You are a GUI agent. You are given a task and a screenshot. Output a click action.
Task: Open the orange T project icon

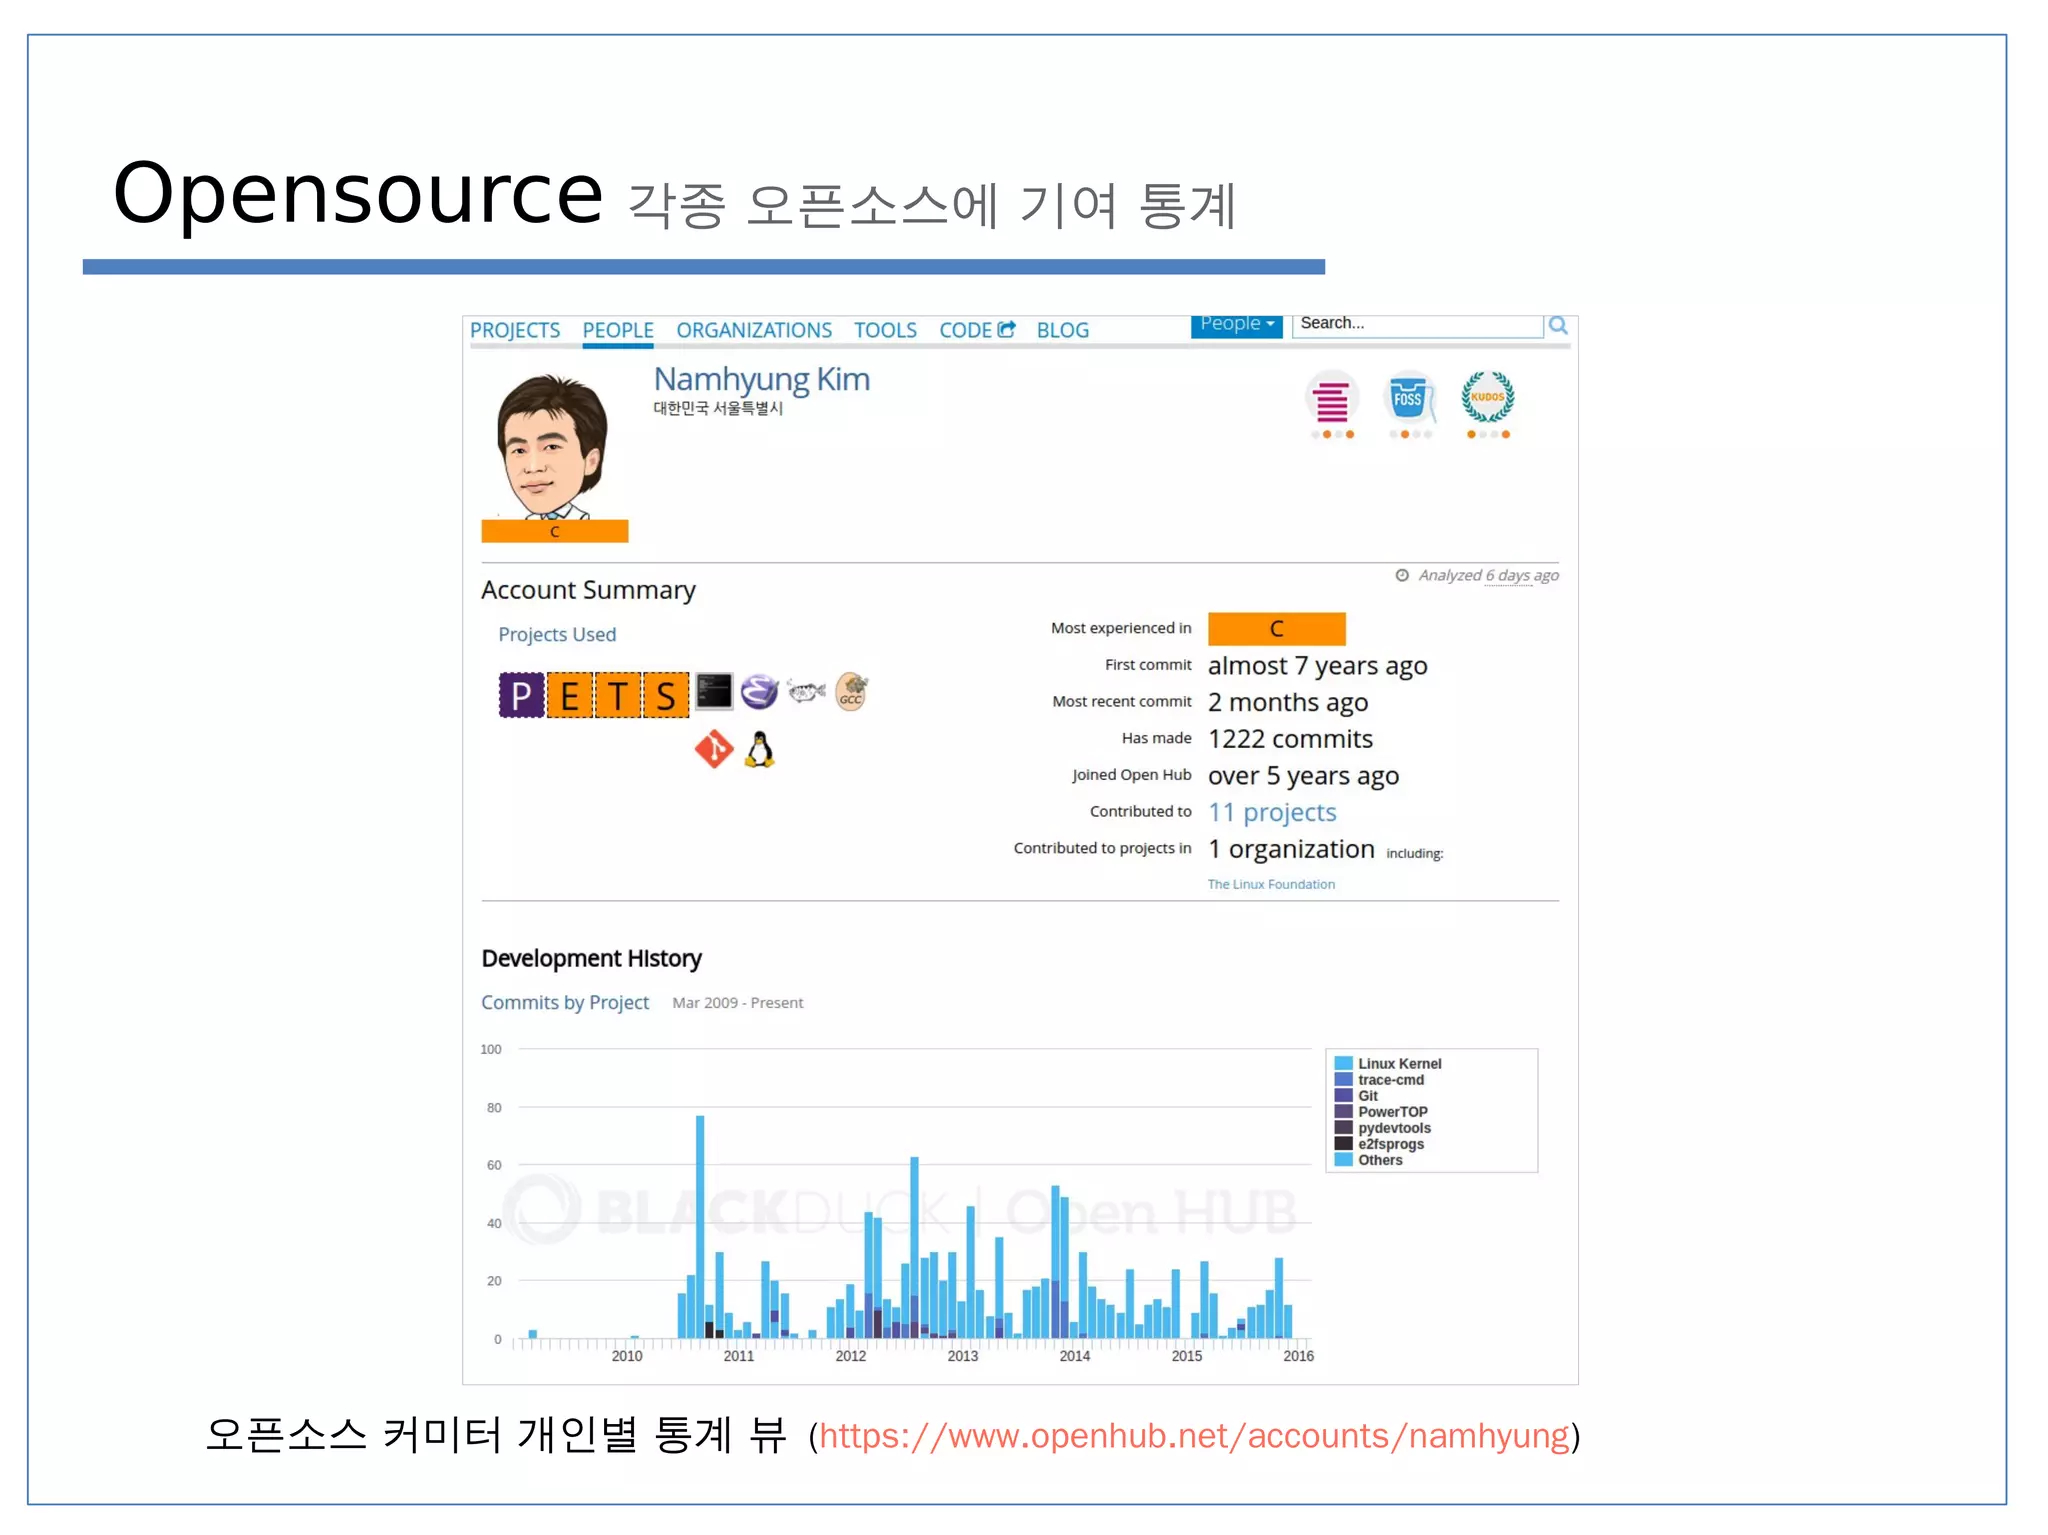click(x=617, y=695)
